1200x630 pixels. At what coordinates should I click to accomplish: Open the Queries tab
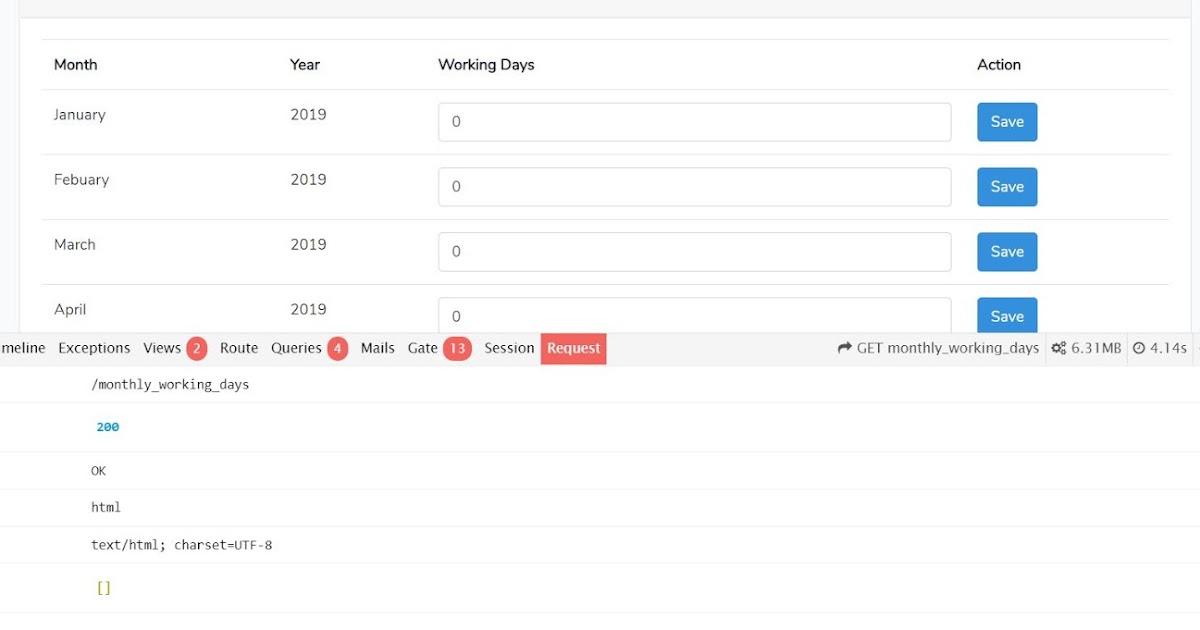[x=297, y=348]
